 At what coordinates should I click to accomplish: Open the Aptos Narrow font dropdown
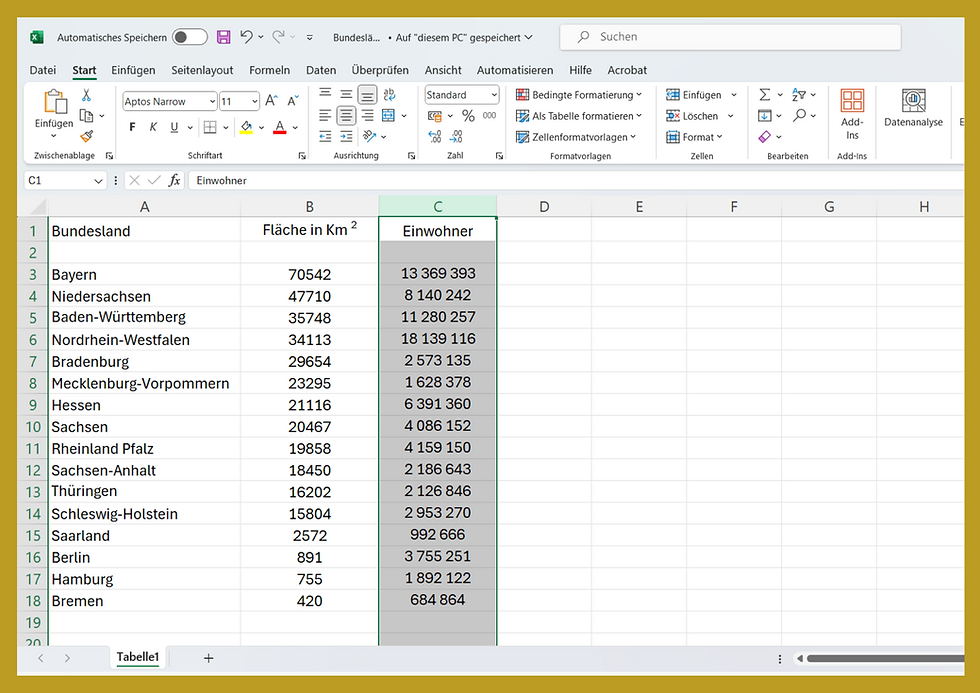point(212,101)
